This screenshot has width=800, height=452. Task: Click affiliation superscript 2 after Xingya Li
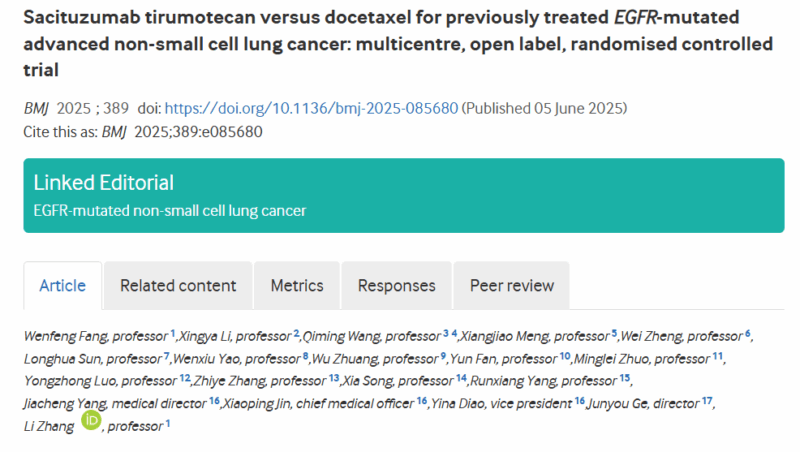pyautogui.click(x=296, y=332)
